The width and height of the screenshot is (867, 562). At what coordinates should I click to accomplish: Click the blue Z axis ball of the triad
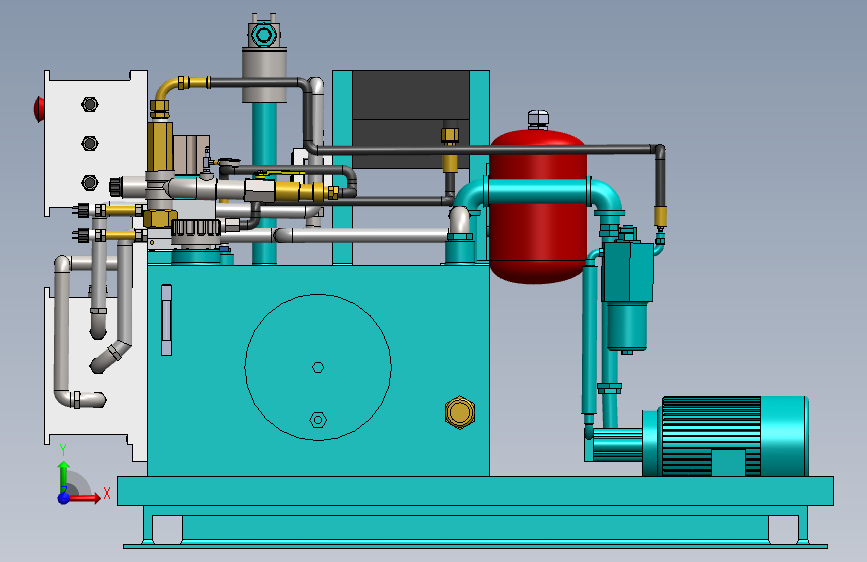click(x=64, y=498)
